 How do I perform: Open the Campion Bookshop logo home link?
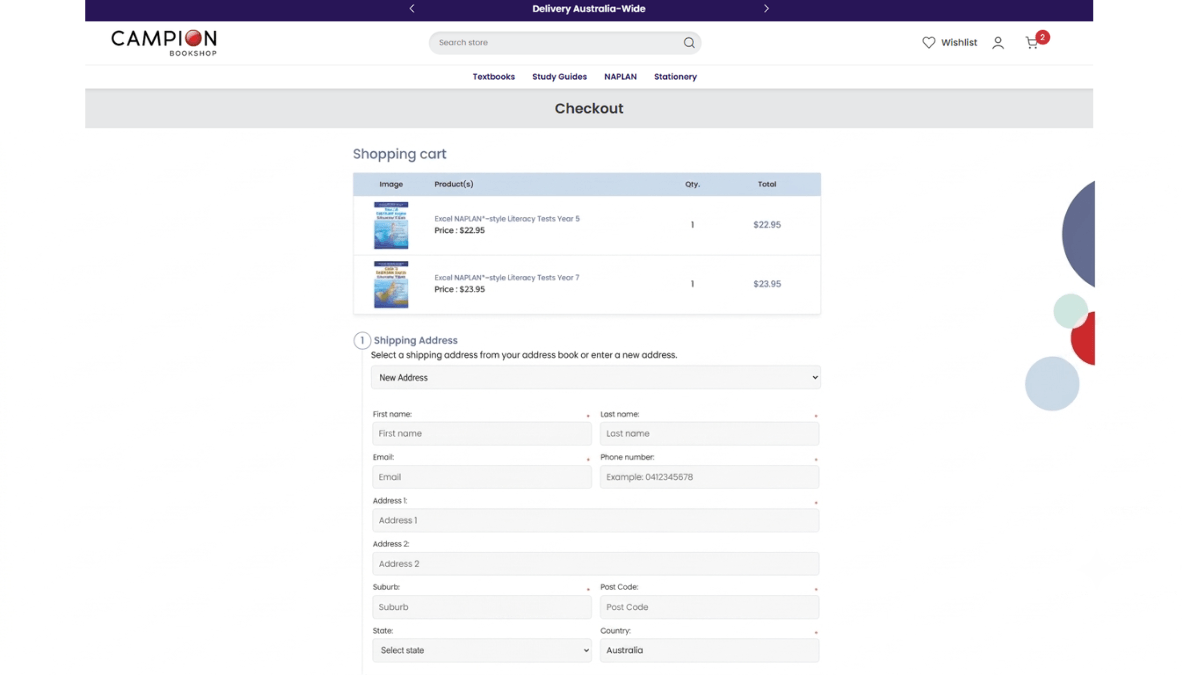[164, 42]
